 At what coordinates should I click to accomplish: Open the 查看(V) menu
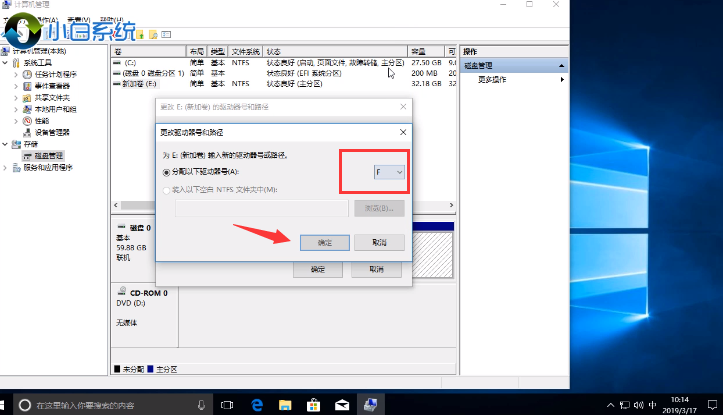pyautogui.click(x=79, y=20)
